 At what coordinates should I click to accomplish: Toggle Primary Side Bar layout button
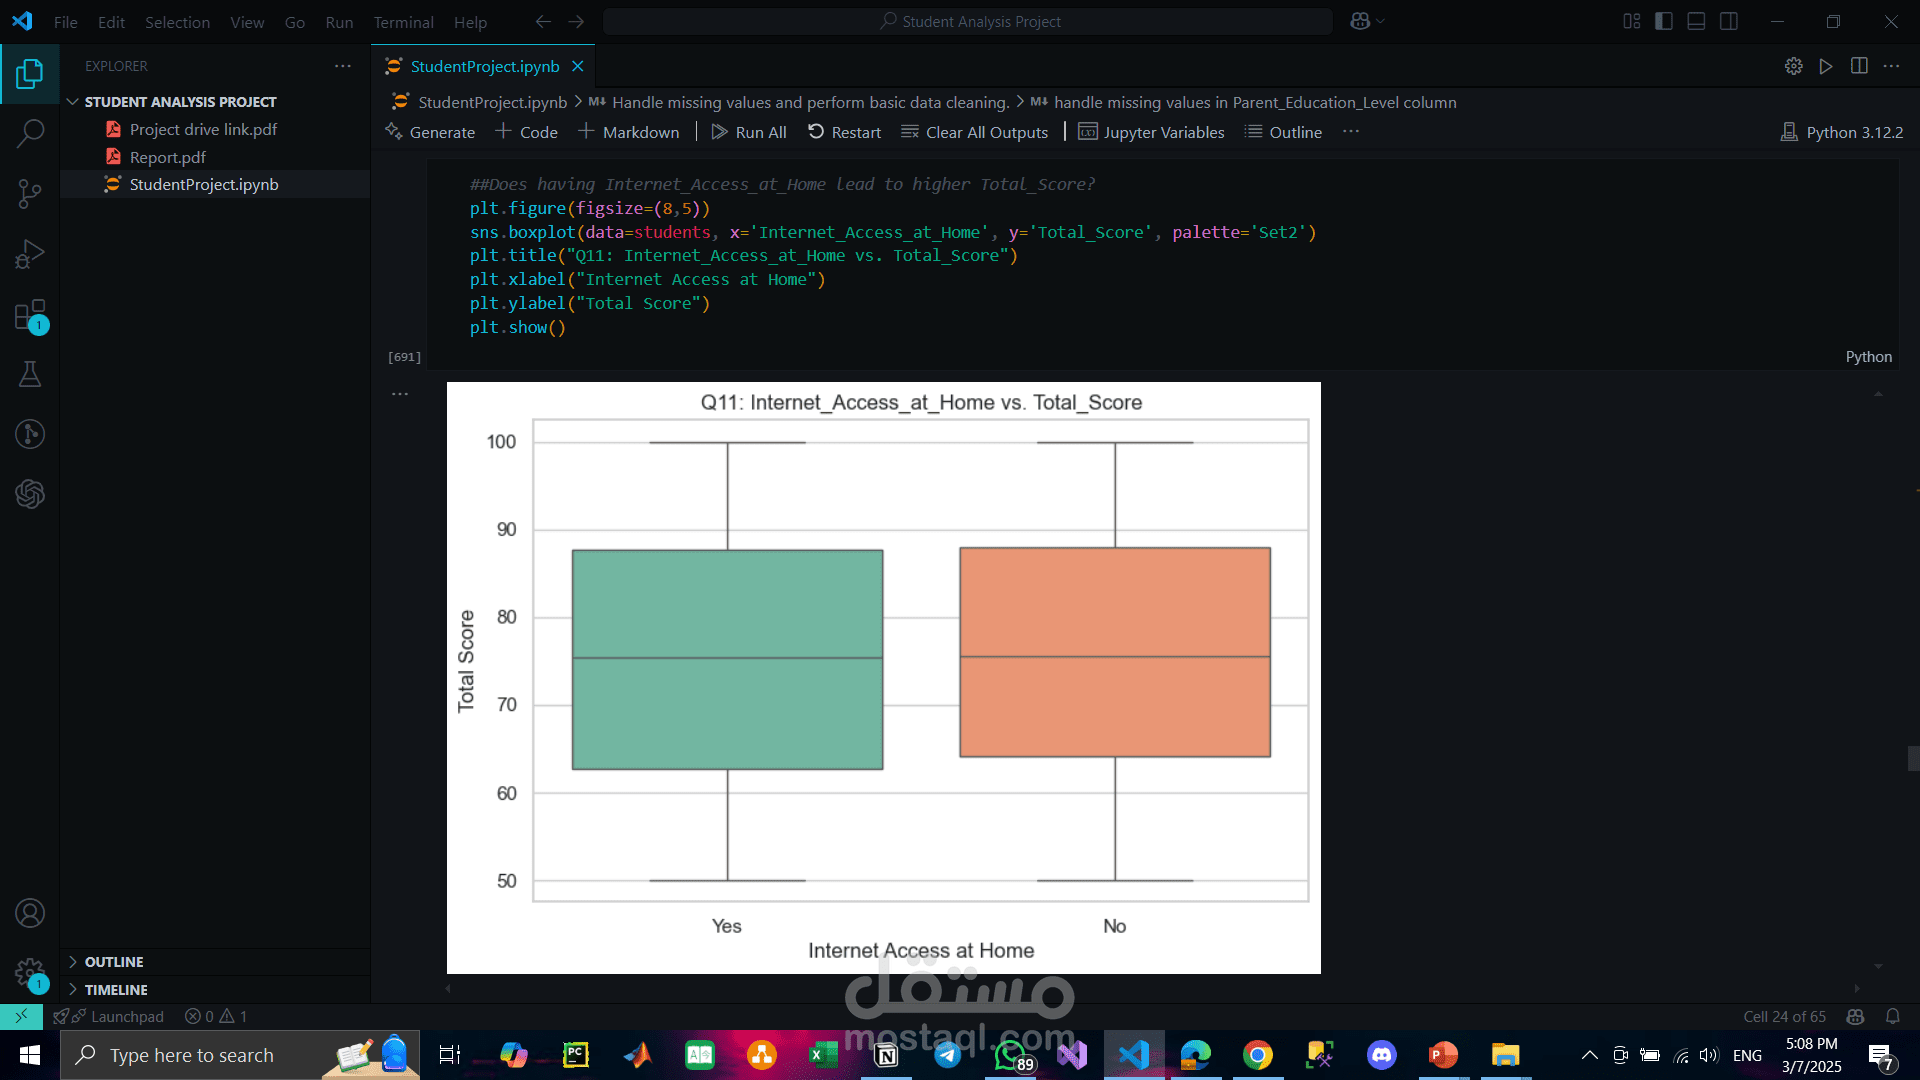(x=1664, y=21)
